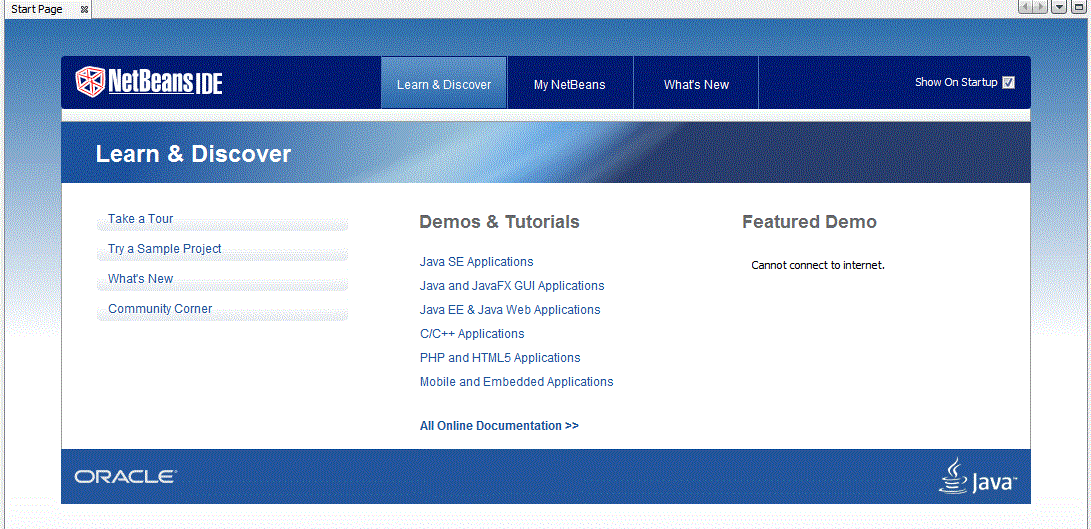Close the Start Page tab

point(84,9)
